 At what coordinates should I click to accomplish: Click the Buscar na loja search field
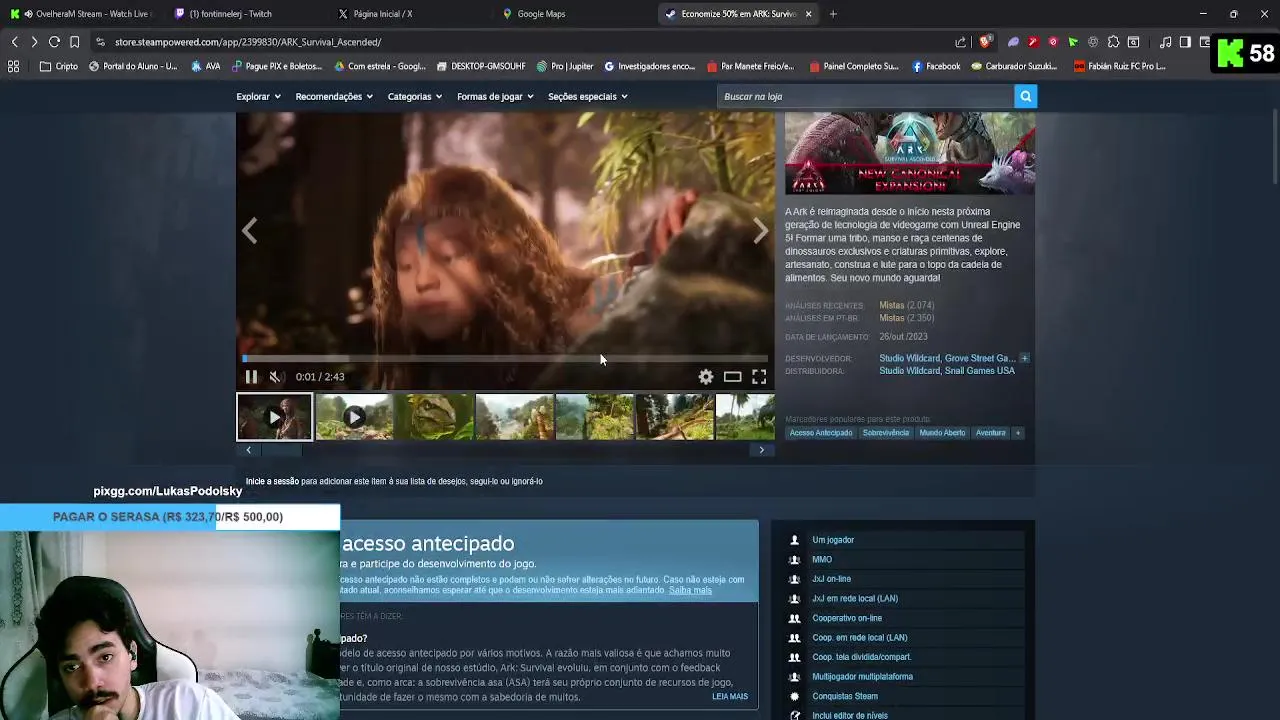(x=866, y=96)
